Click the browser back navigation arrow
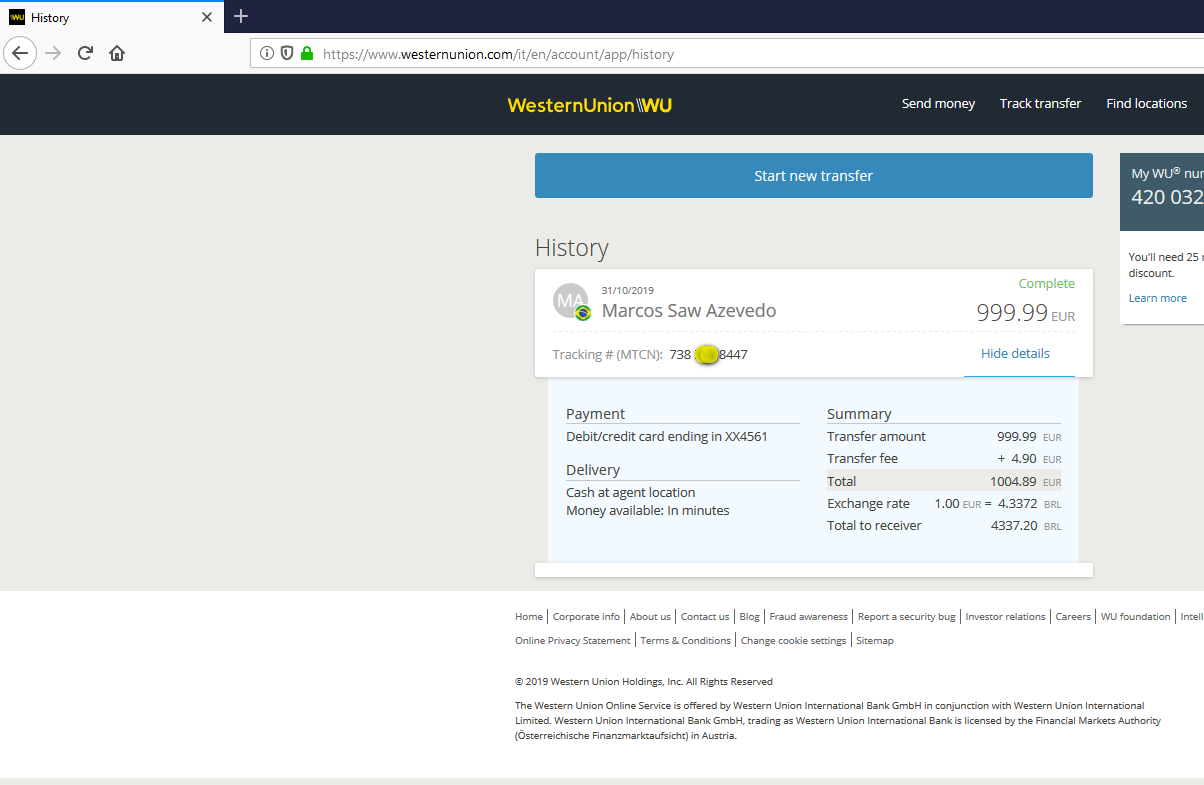Viewport: 1204px width, 785px height. (20, 53)
